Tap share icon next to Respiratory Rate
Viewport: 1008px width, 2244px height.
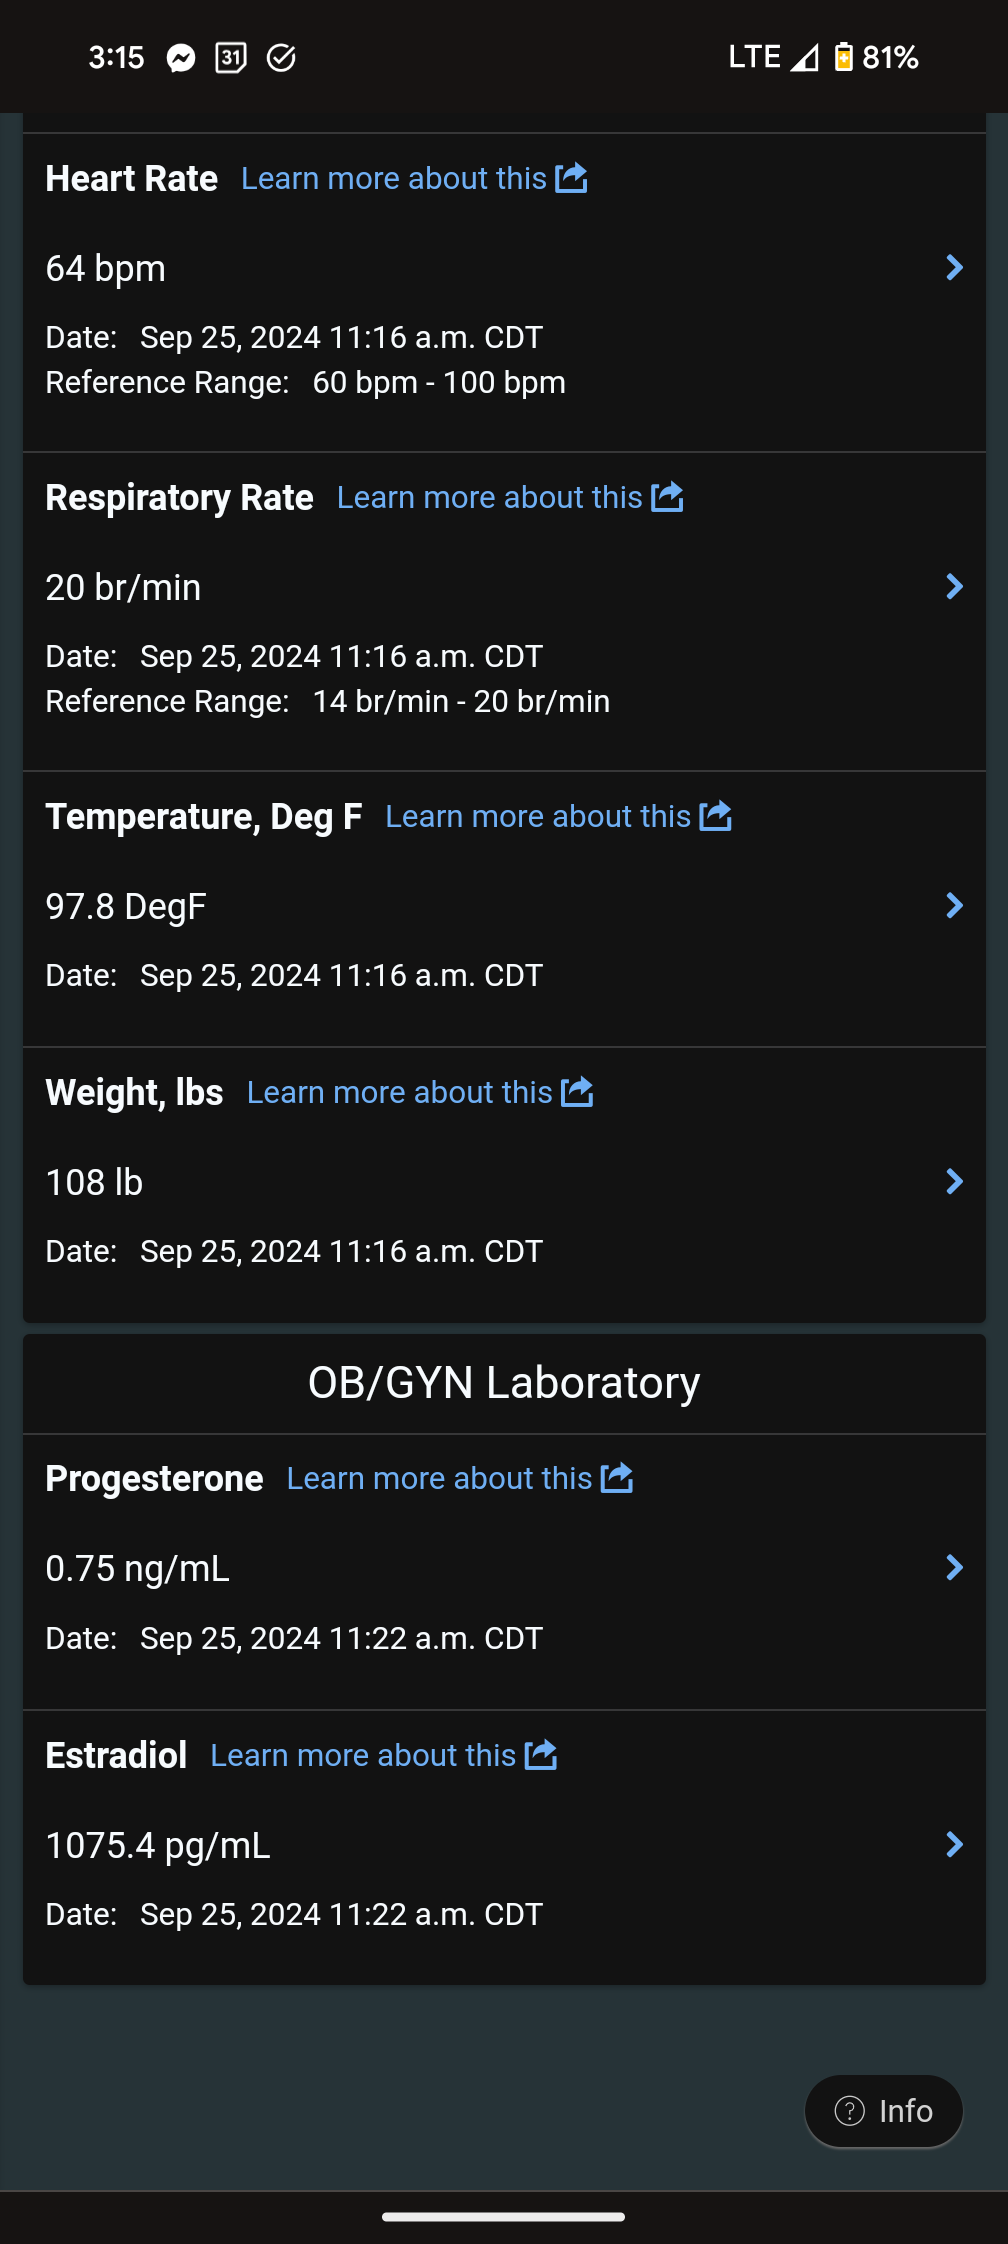click(x=667, y=497)
